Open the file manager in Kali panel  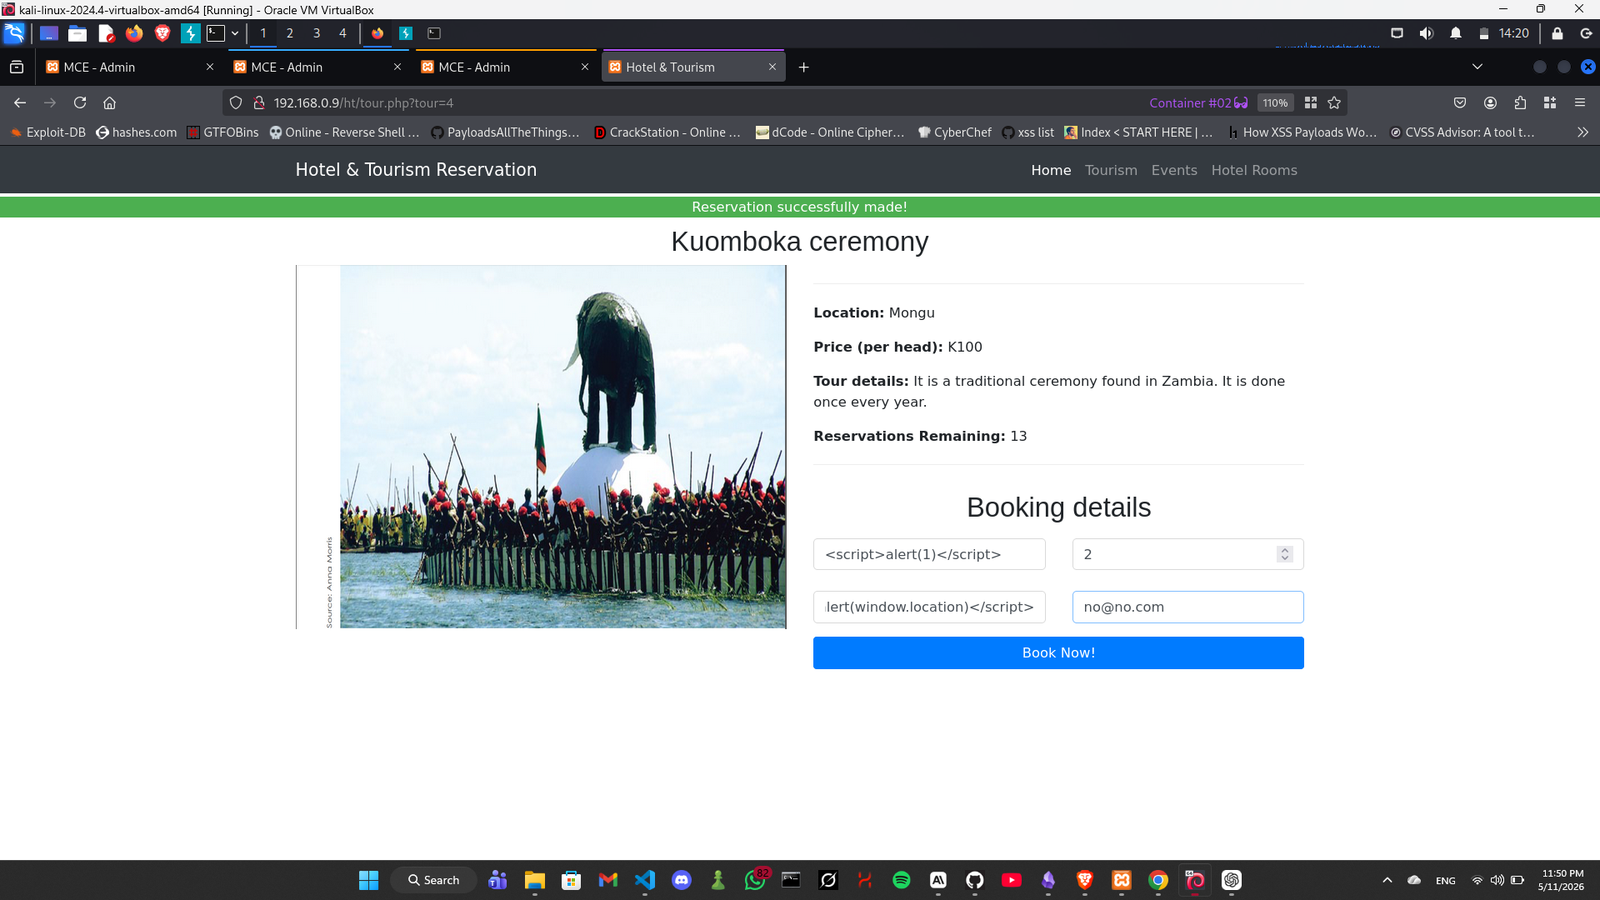(x=77, y=33)
